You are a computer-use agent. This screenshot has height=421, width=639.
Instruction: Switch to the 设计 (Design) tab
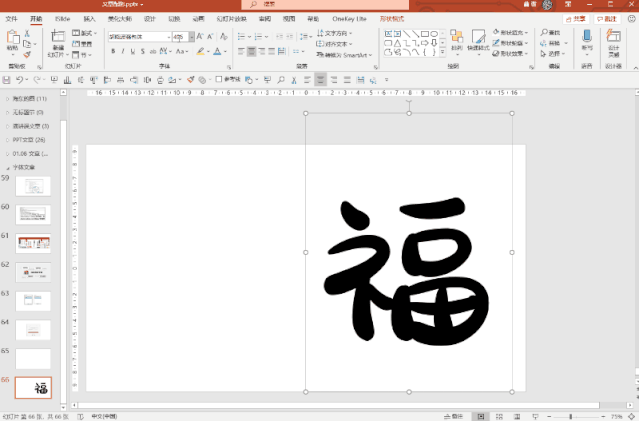point(150,19)
